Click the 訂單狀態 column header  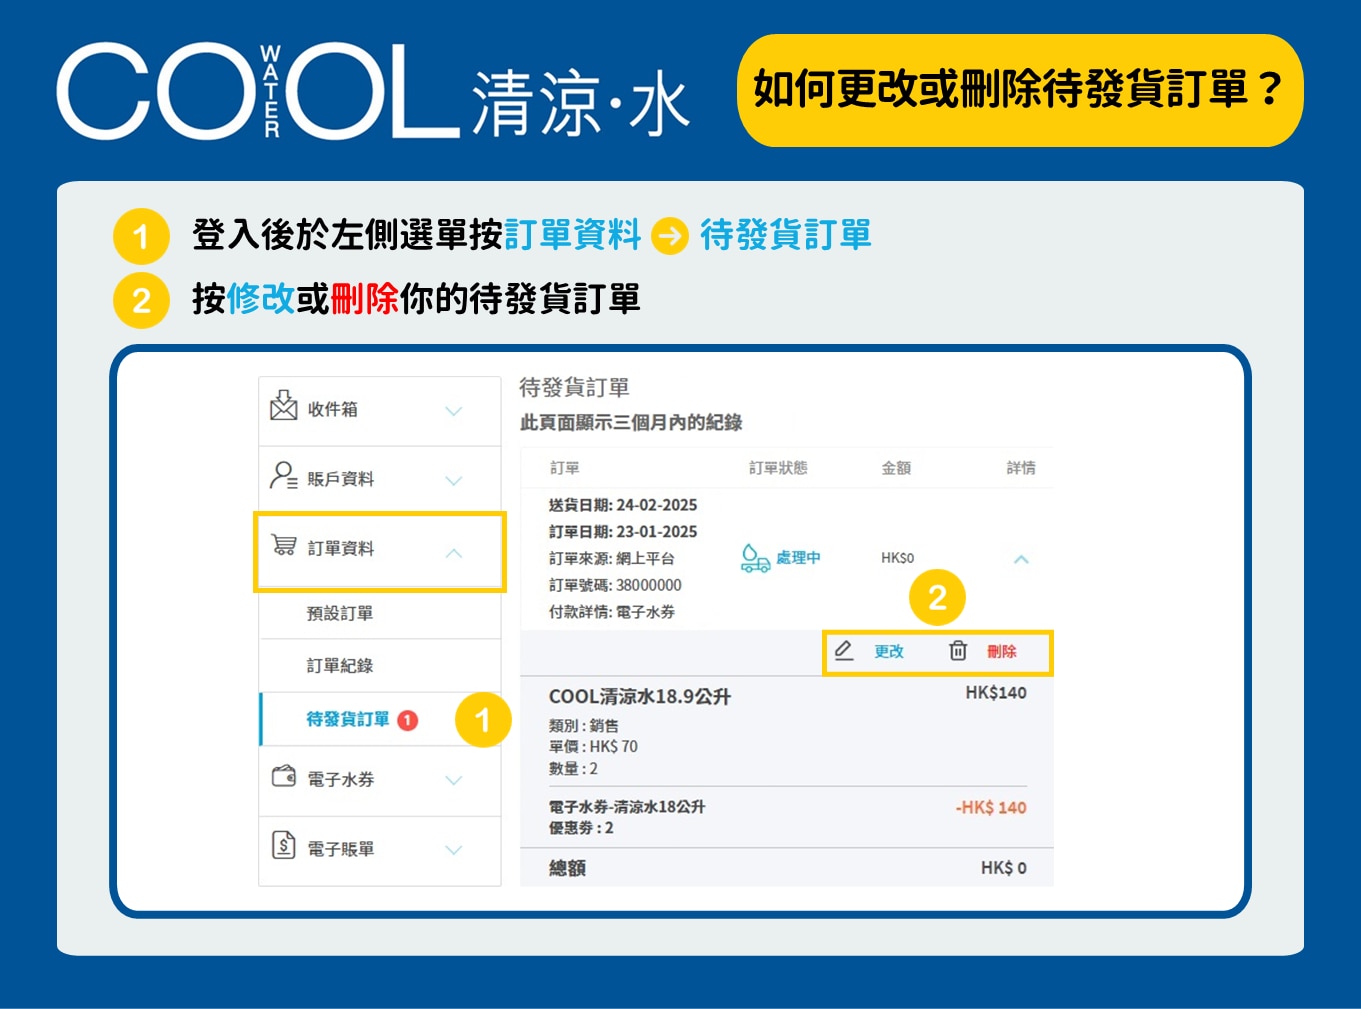778,468
